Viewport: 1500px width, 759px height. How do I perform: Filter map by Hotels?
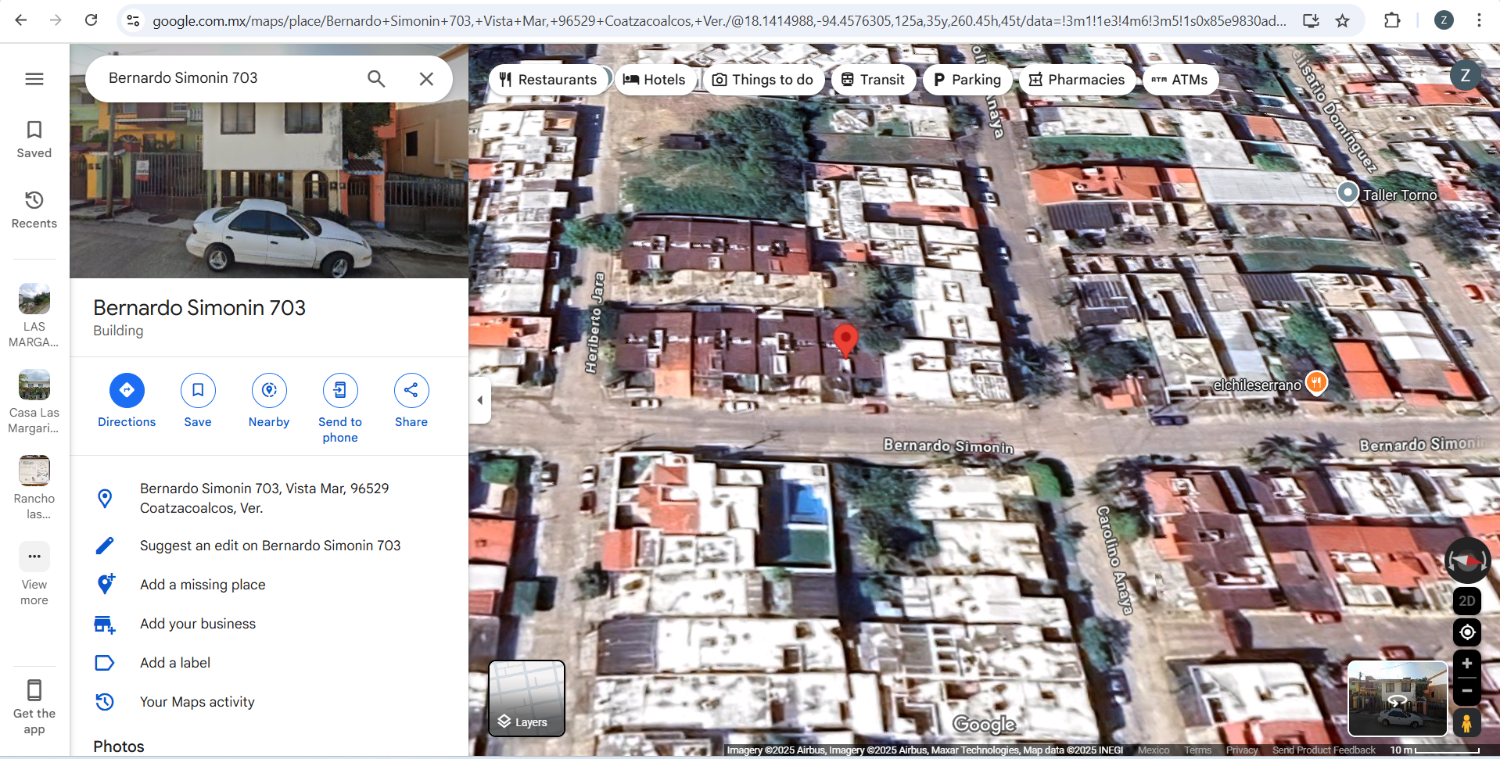(x=655, y=80)
